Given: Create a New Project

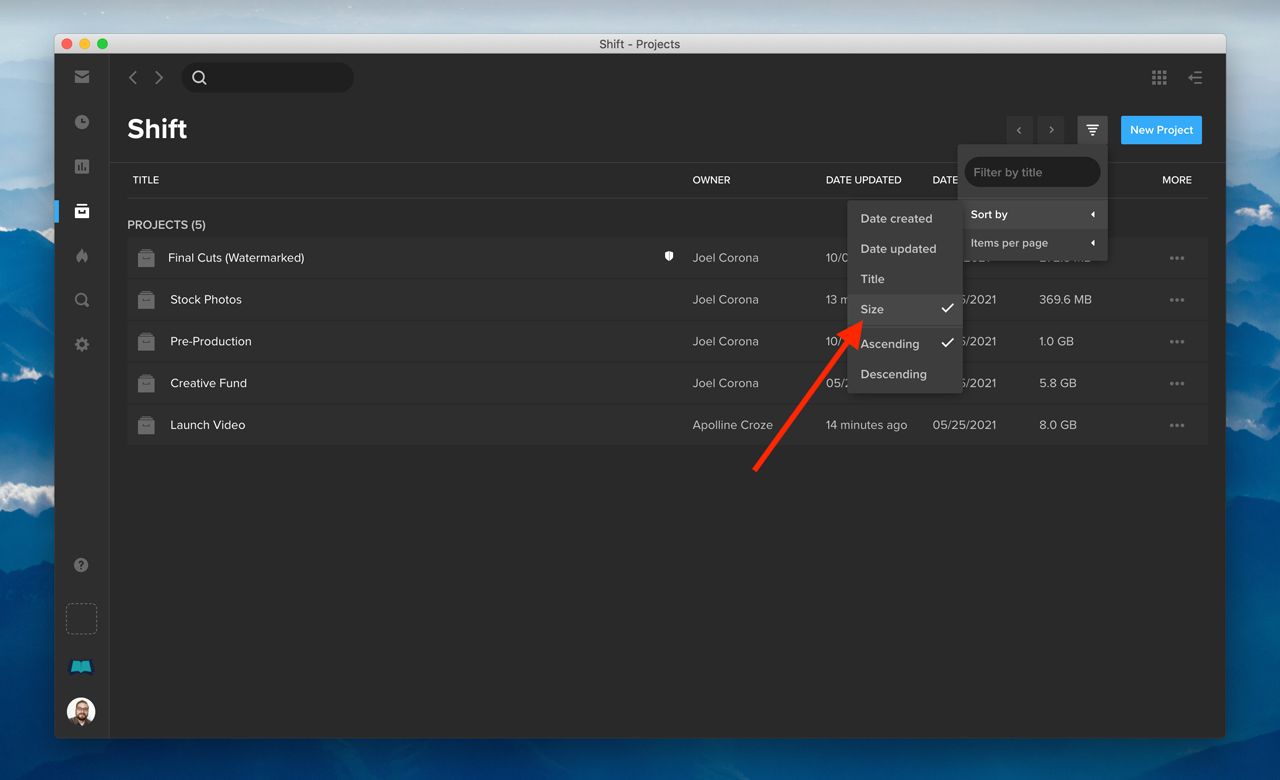Looking at the screenshot, I should pos(1161,130).
